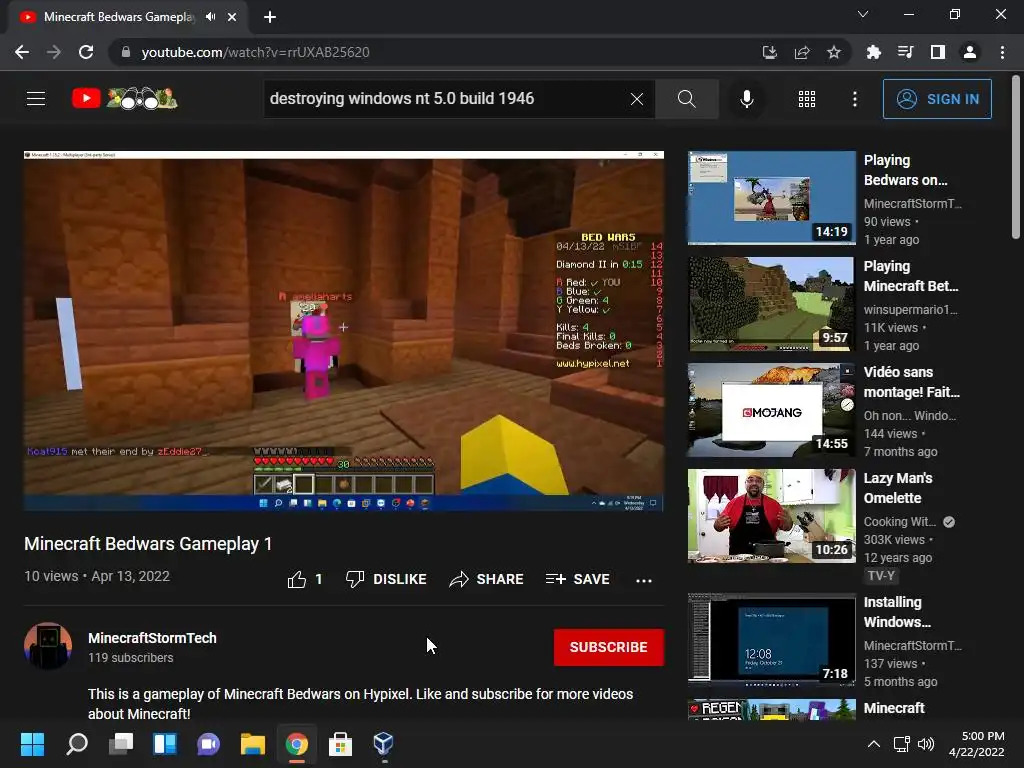Open Playing Minecraft Bet... video thumbnail

[771, 304]
